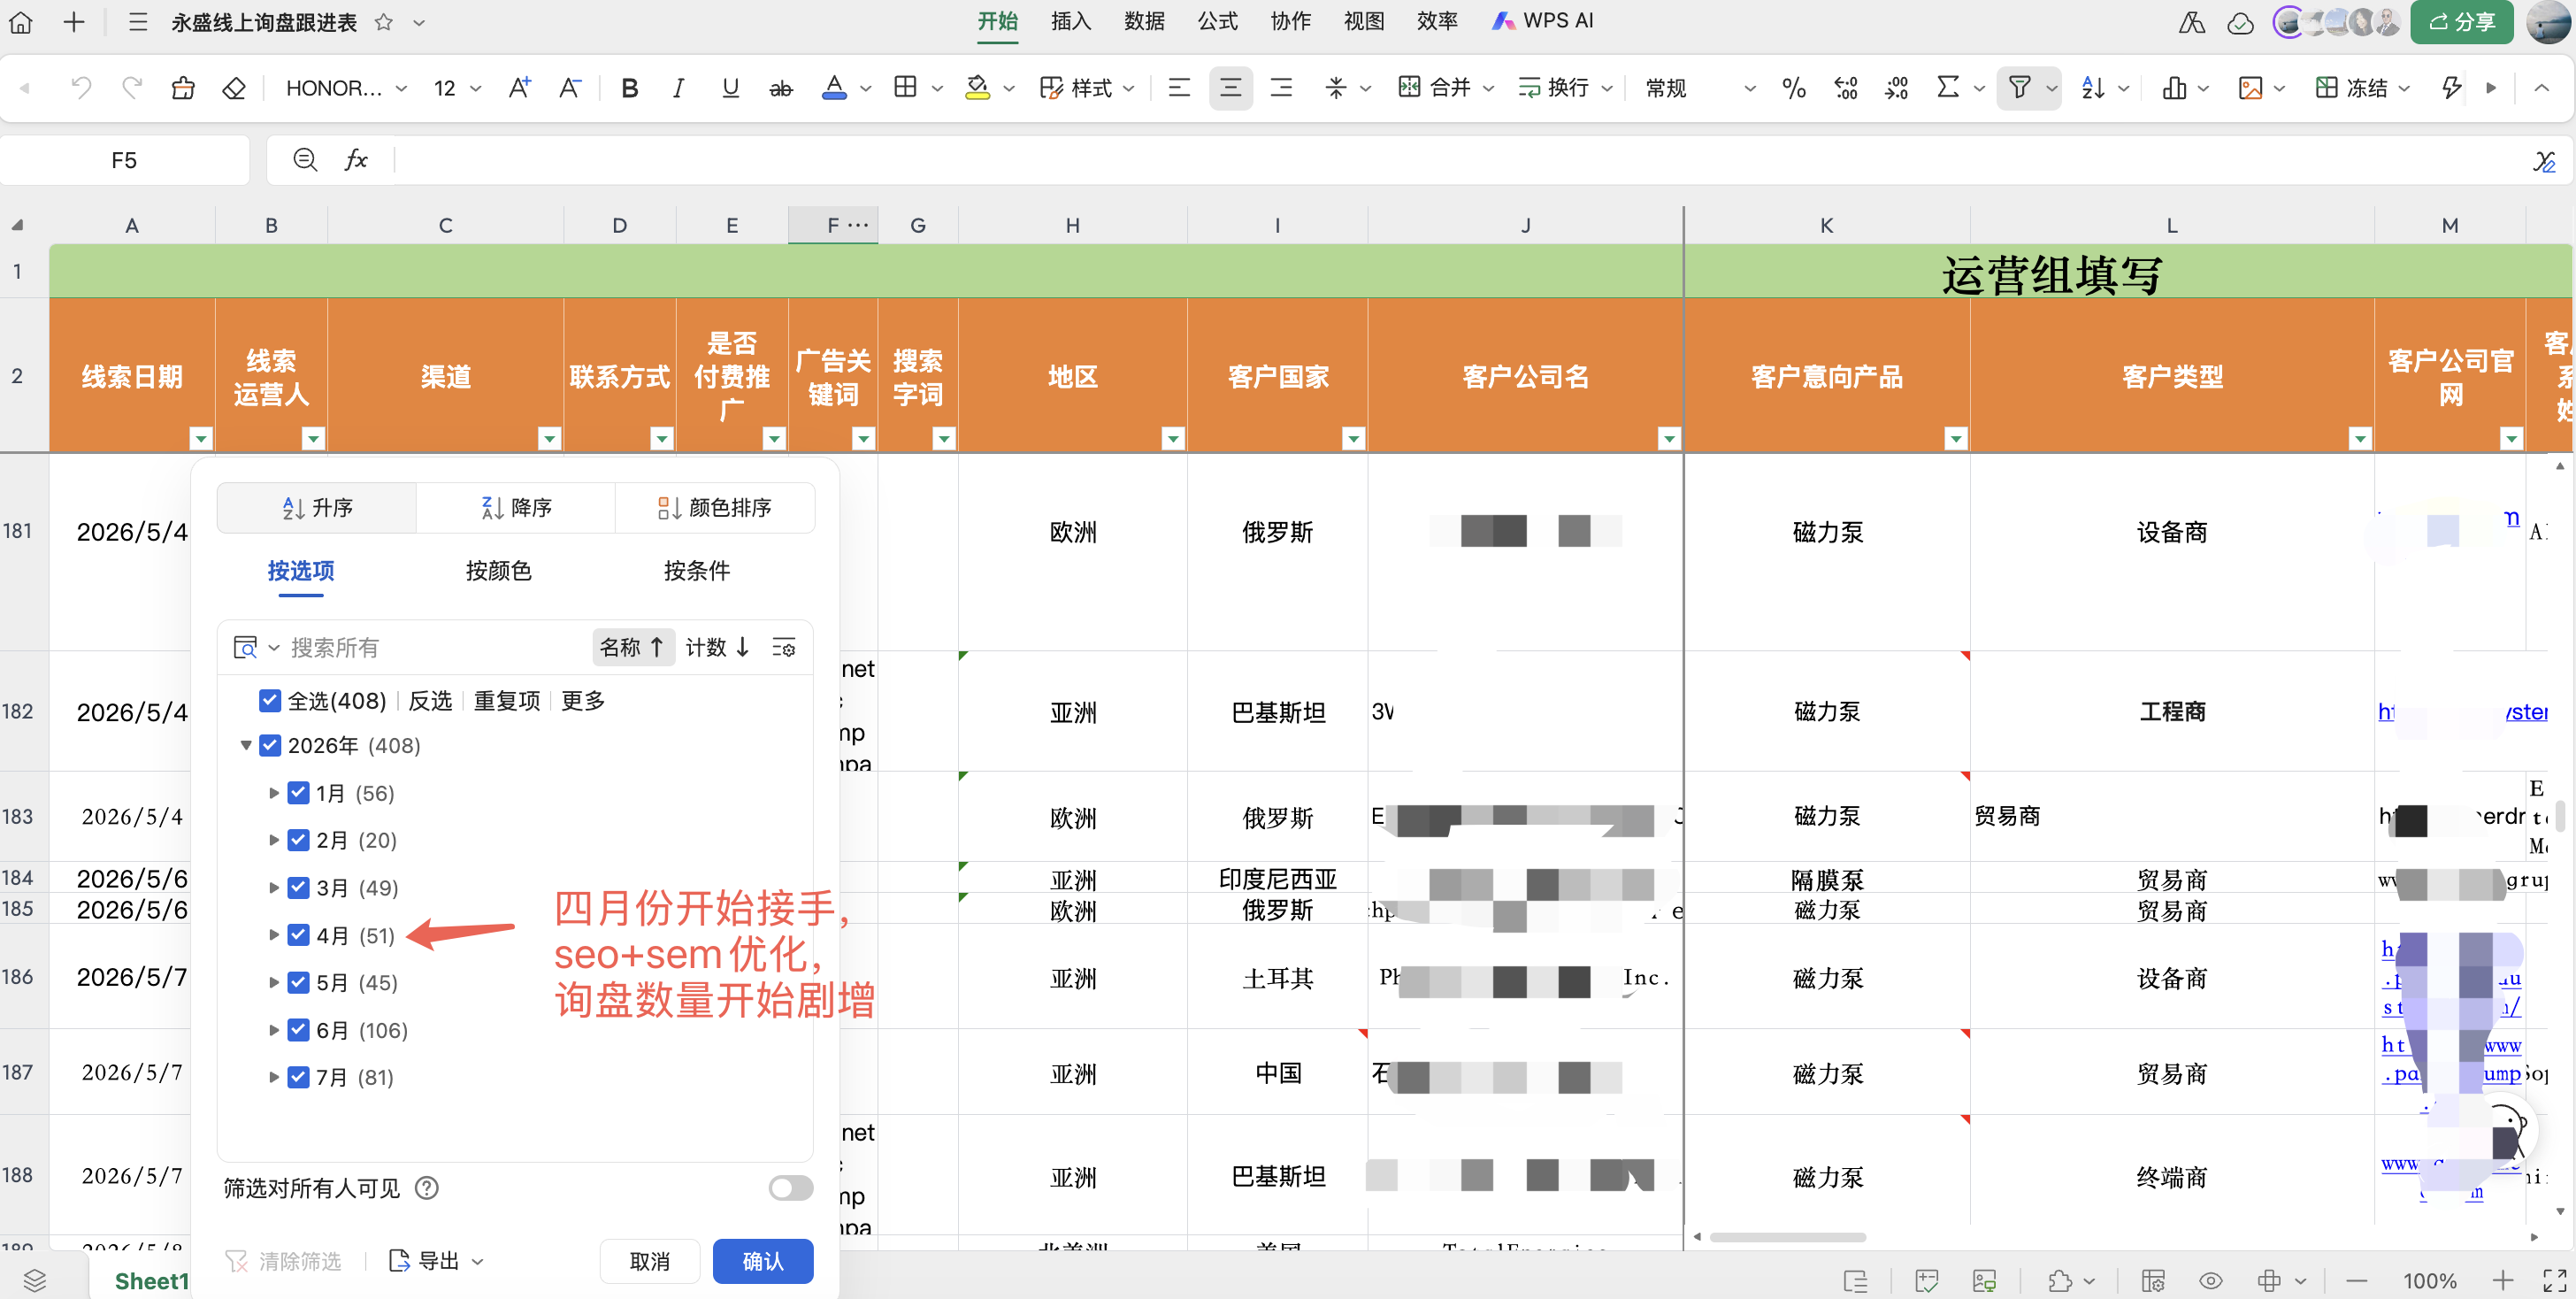2576x1299 pixels.
Task: Align text left
Action: 1179,88
